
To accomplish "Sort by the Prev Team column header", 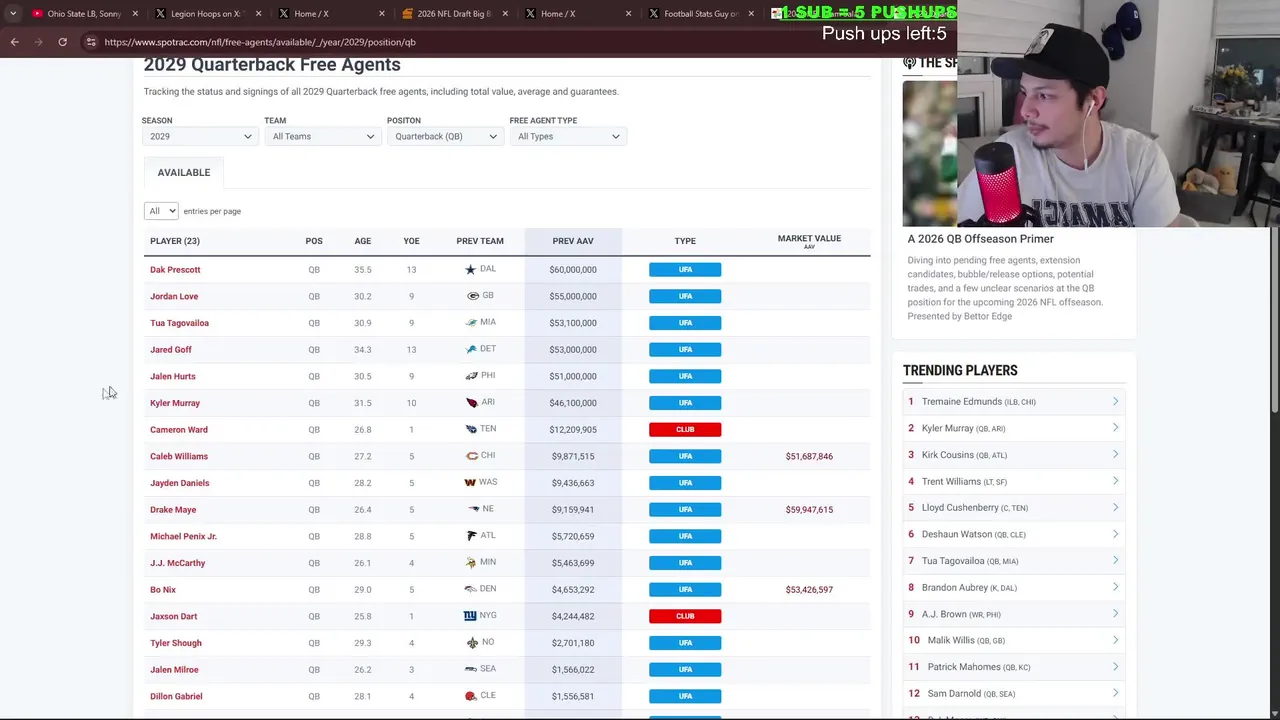I will click(480, 241).
